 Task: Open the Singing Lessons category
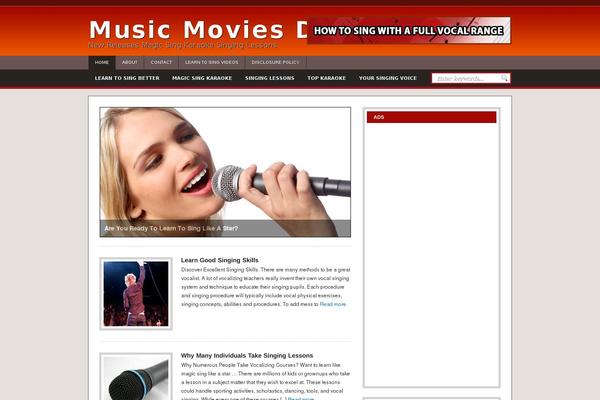click(270, 78)
